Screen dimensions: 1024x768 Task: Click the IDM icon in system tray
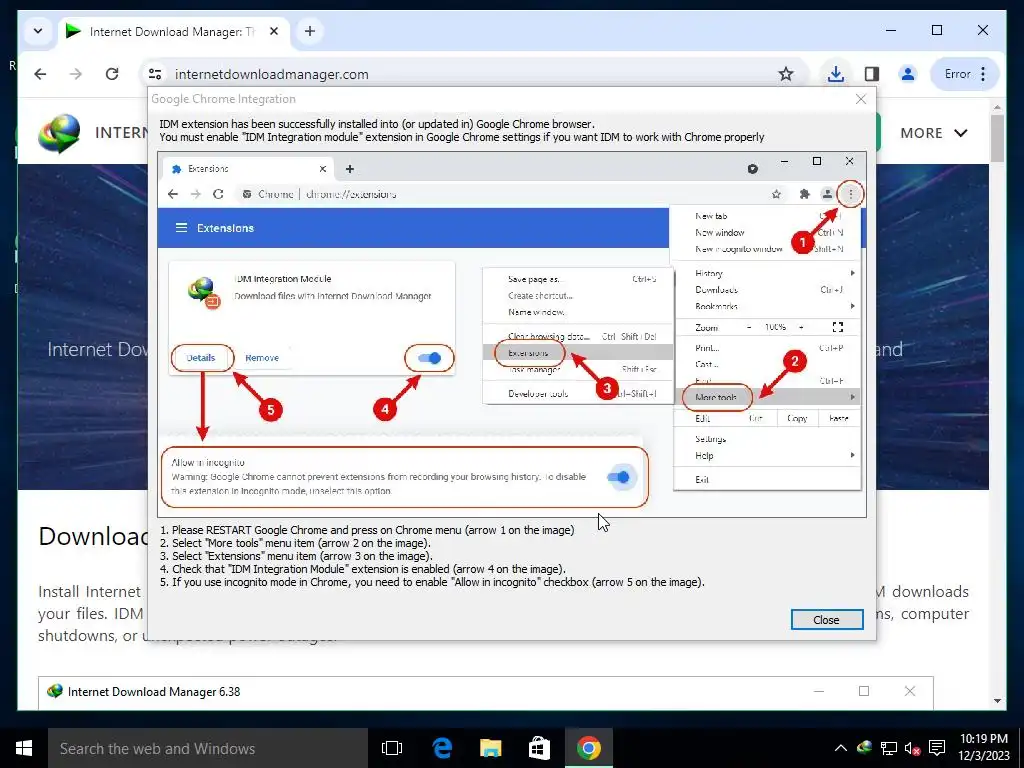point(865,748)
